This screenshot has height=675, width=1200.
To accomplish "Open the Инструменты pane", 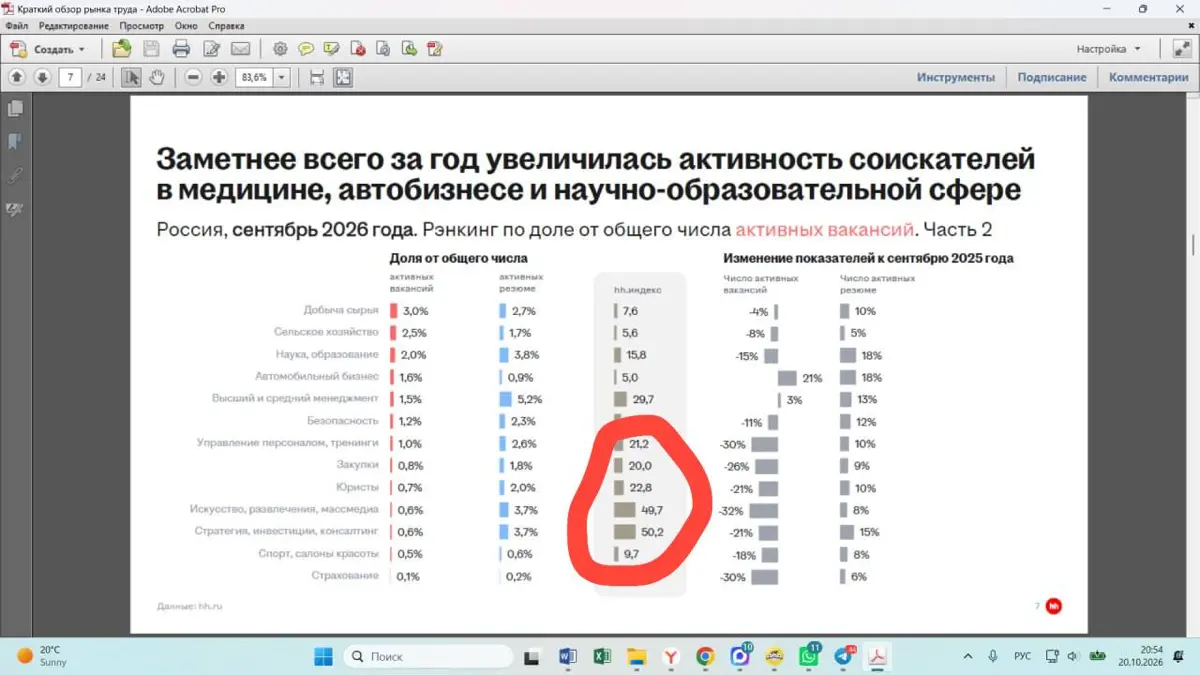I will [956, 77].
